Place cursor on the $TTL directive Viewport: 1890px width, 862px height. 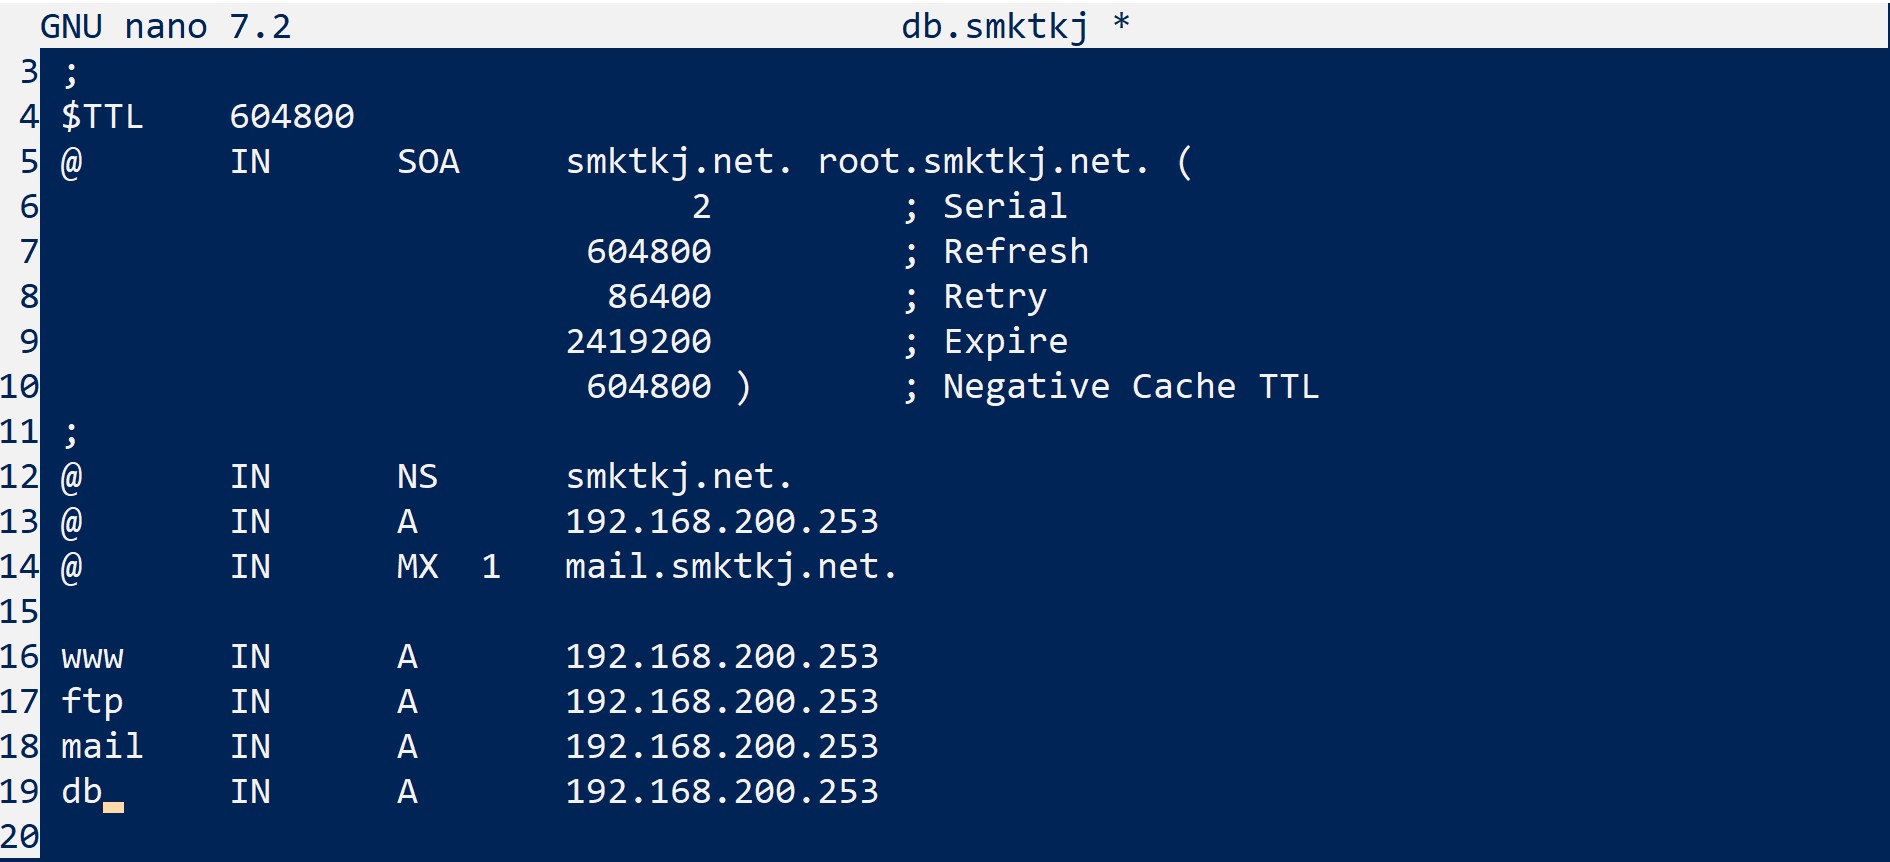[x=102, y=117]
